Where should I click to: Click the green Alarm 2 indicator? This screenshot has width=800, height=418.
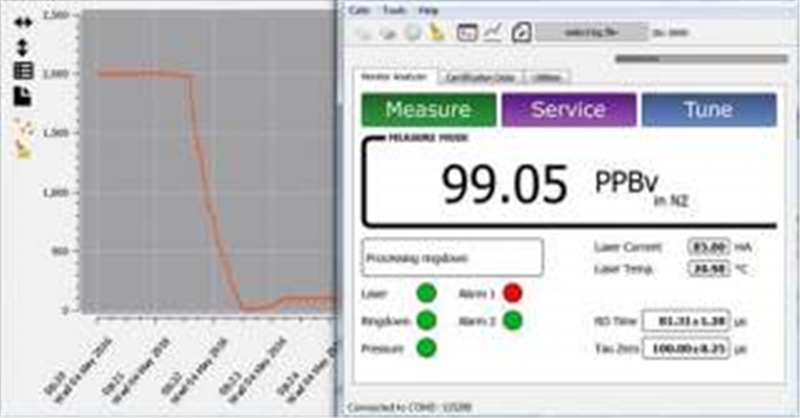[x=513, y=321]
